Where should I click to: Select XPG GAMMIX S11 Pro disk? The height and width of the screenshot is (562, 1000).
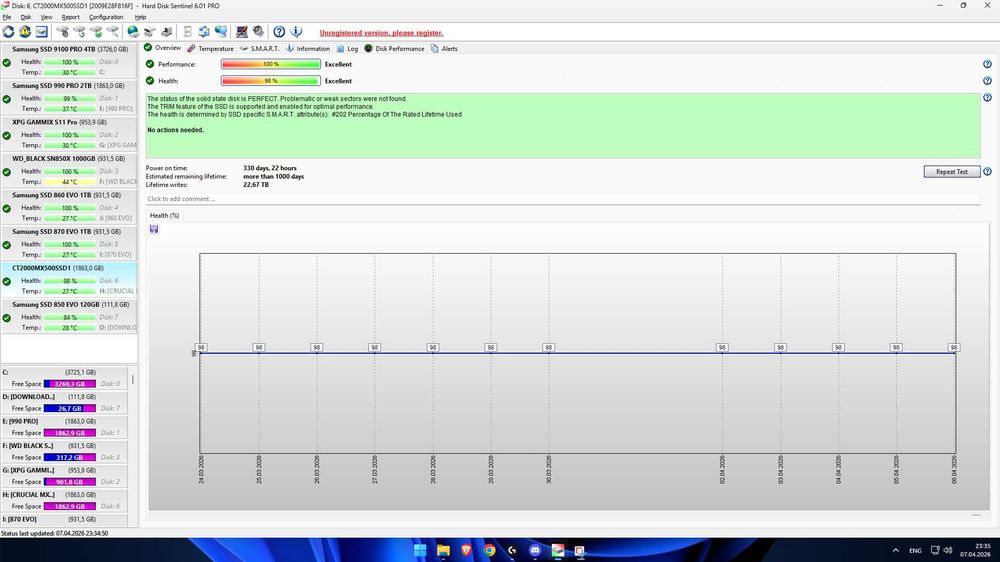click(x=69, y=133)
